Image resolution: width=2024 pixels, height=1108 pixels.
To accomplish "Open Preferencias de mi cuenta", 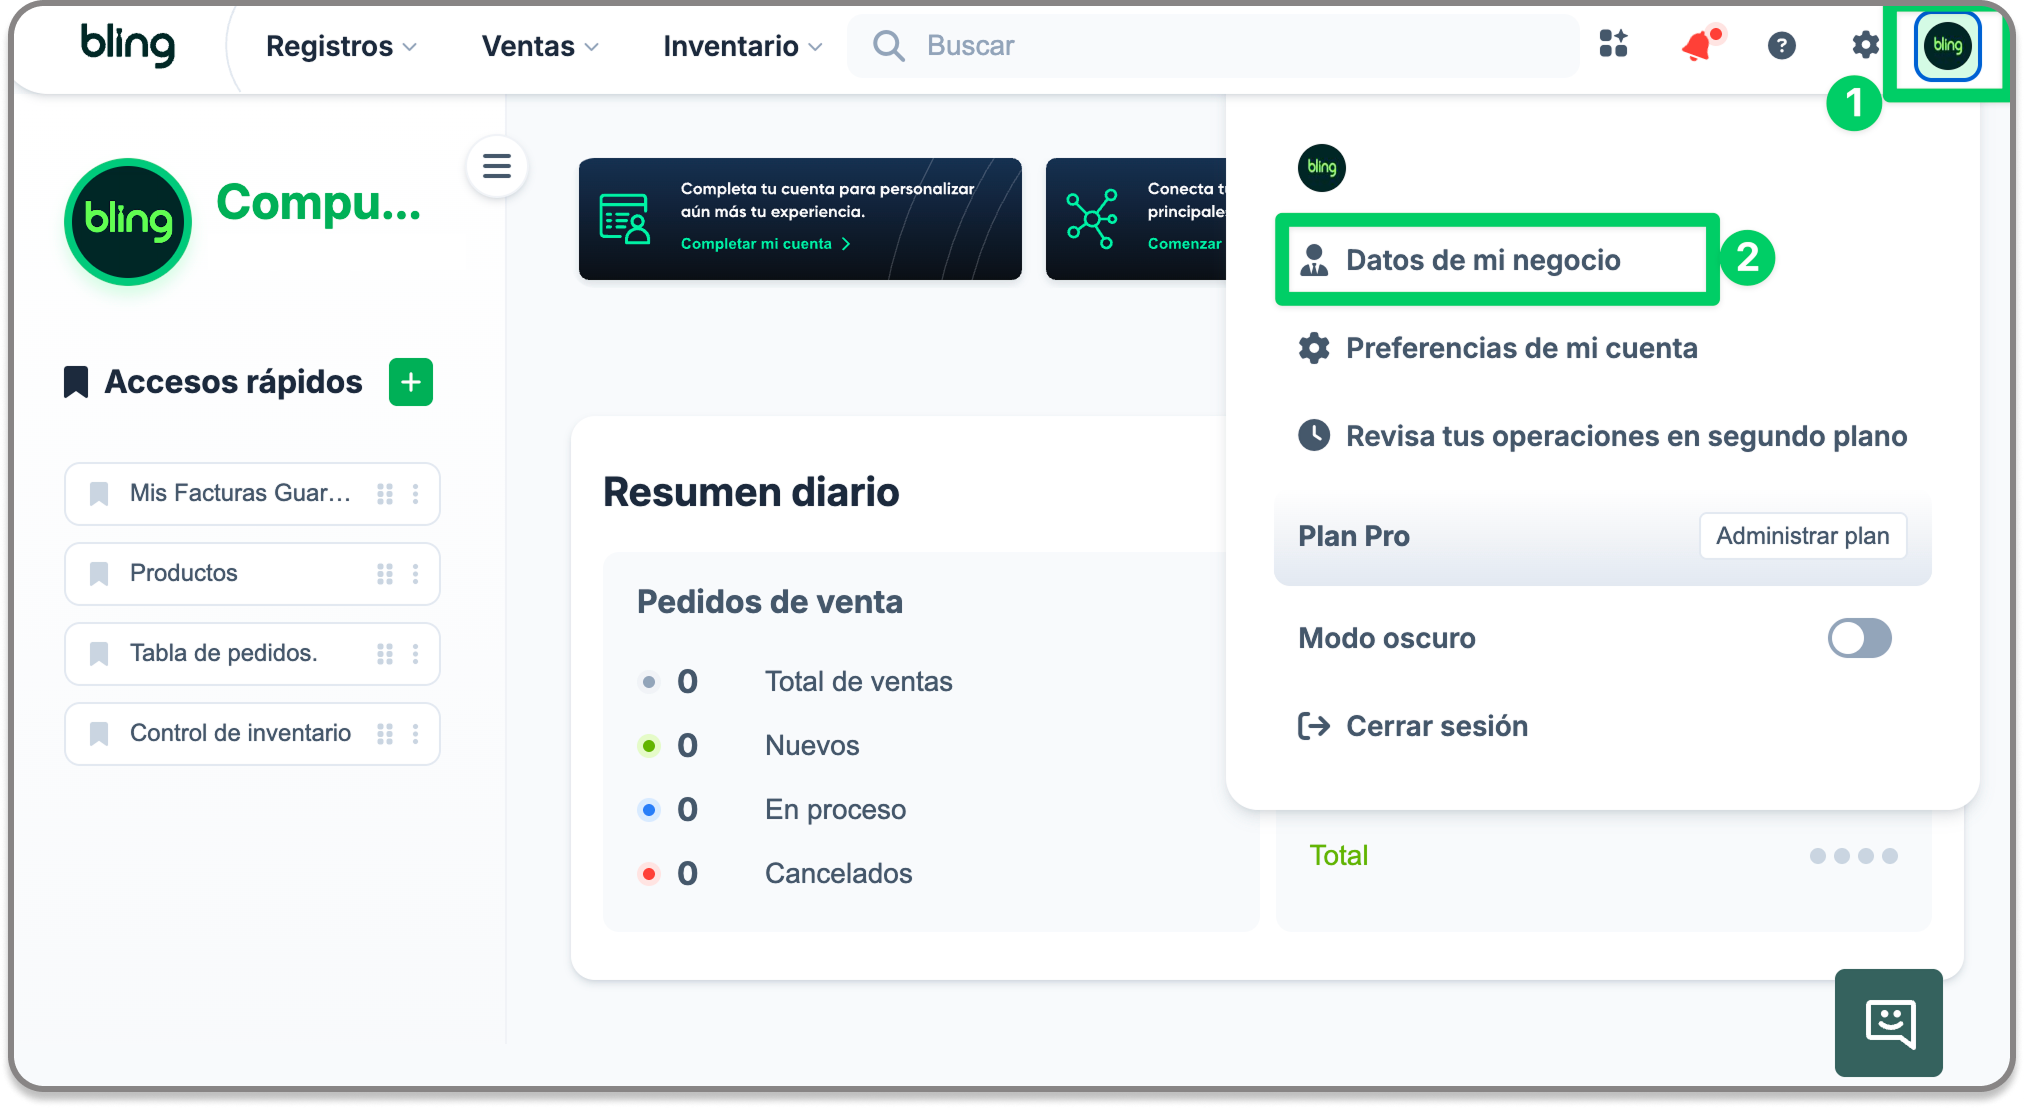I will (1498, 348).
